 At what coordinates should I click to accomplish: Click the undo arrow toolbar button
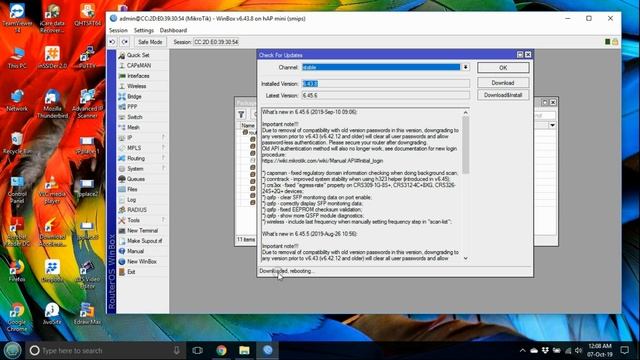[112, 42]
